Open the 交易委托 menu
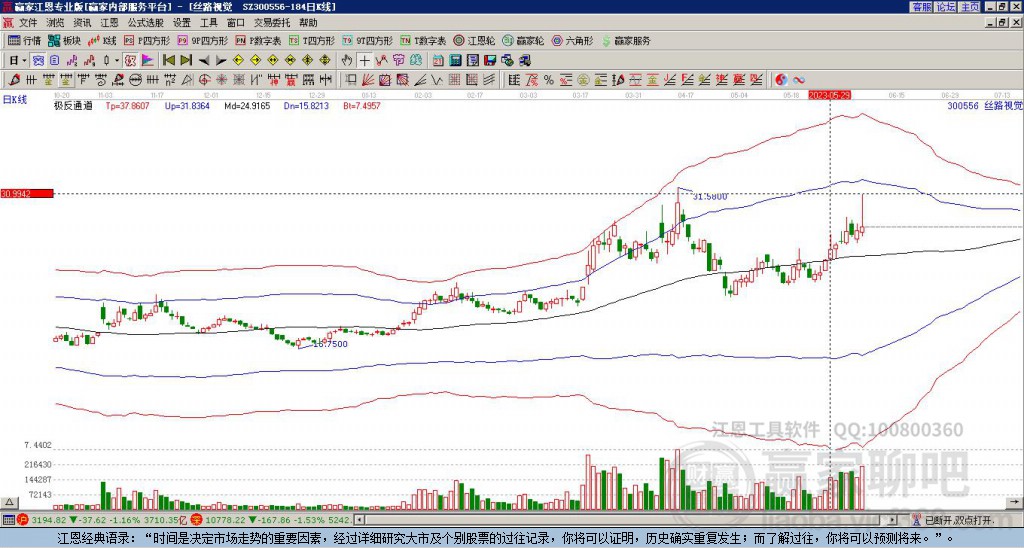The image size is (1024, 548). pos(272,23)
